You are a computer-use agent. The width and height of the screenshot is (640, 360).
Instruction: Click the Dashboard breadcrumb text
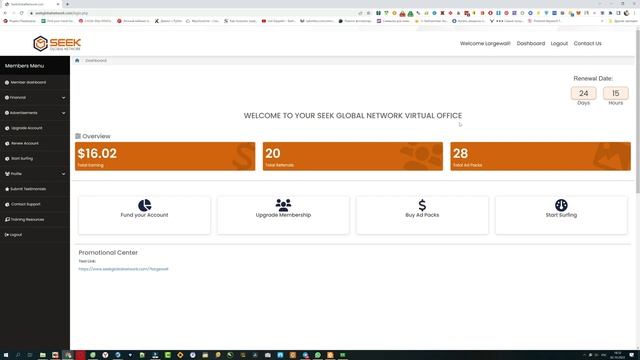(x=96, y=60)
